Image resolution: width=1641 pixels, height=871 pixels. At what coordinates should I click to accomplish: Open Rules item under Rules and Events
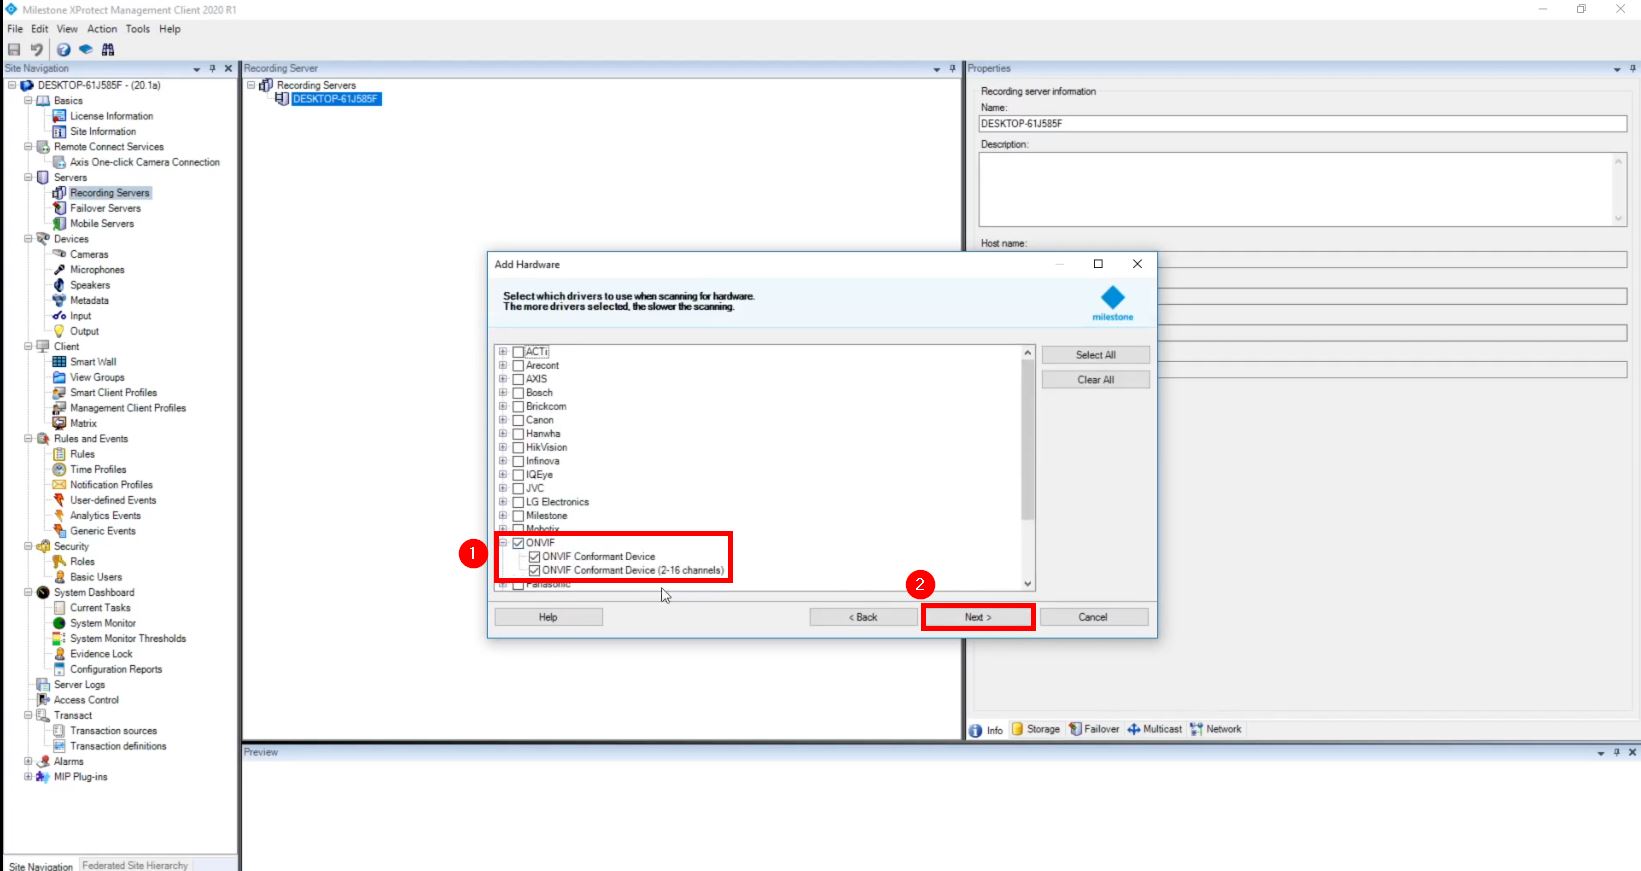82,454
